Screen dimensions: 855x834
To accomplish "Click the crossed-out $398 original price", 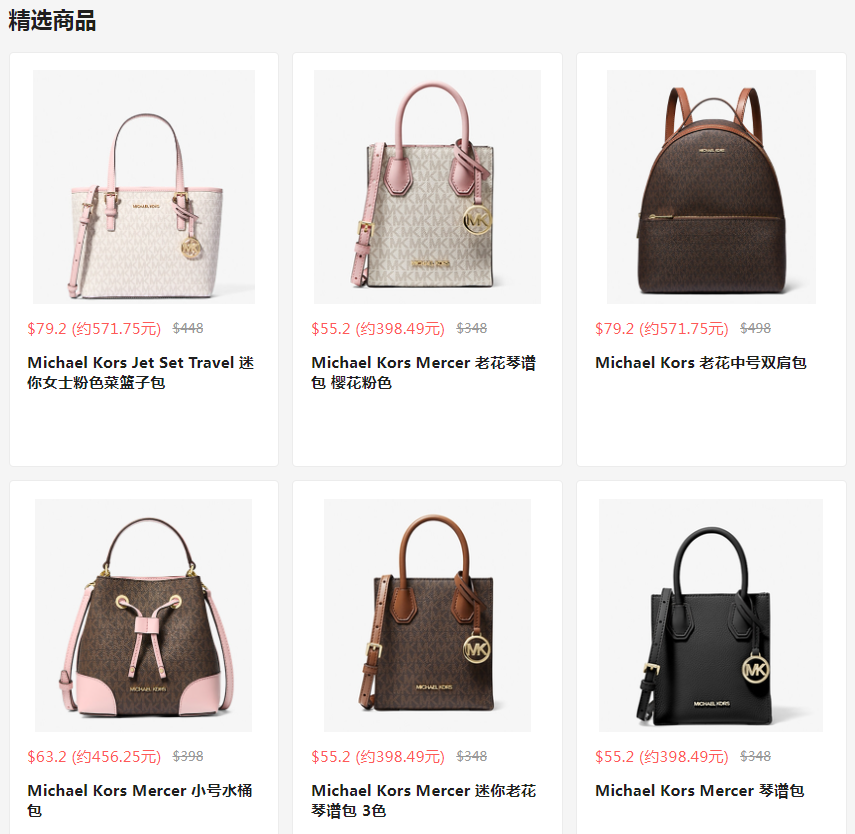I will pyautogui.click(x=188, y=757).
